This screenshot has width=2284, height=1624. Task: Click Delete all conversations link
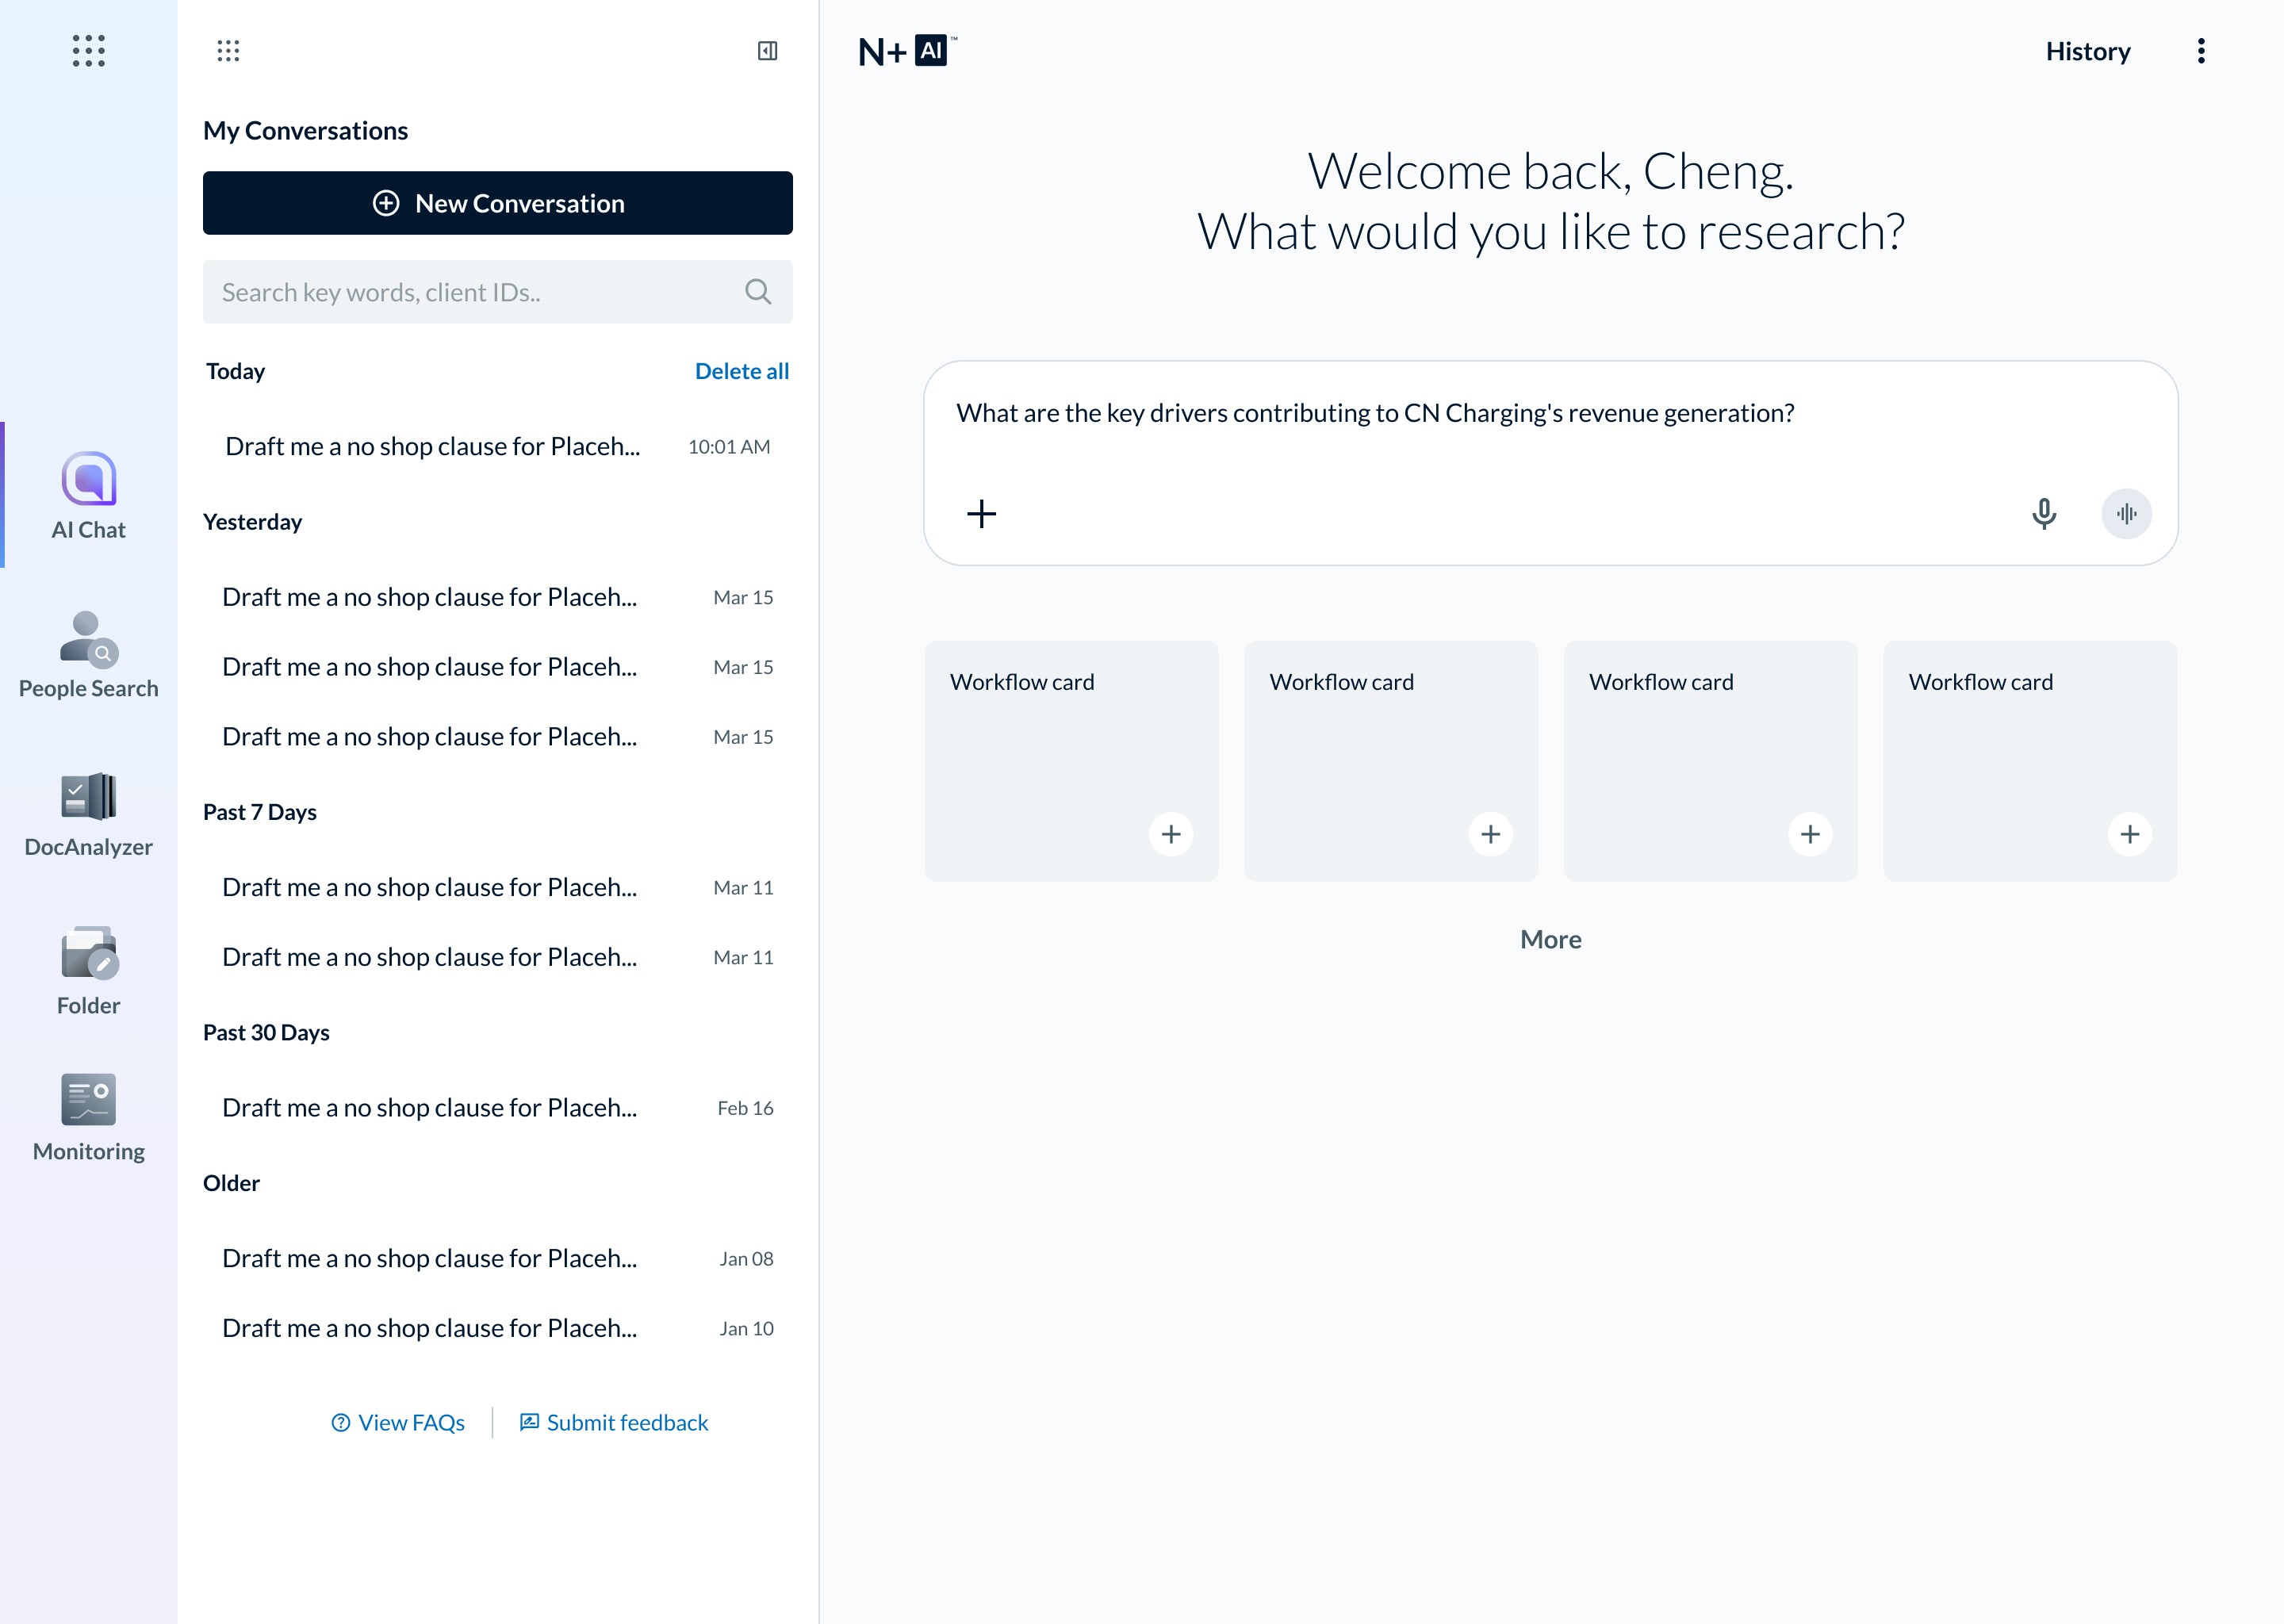pyautogui.click(x=741, y=371)
